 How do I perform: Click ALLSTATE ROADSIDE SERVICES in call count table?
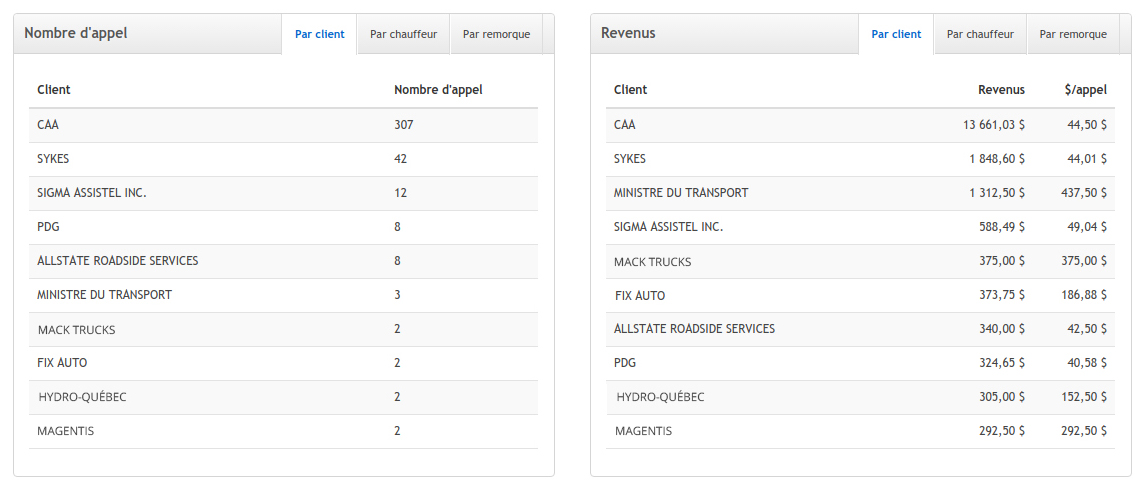(117, 261)
